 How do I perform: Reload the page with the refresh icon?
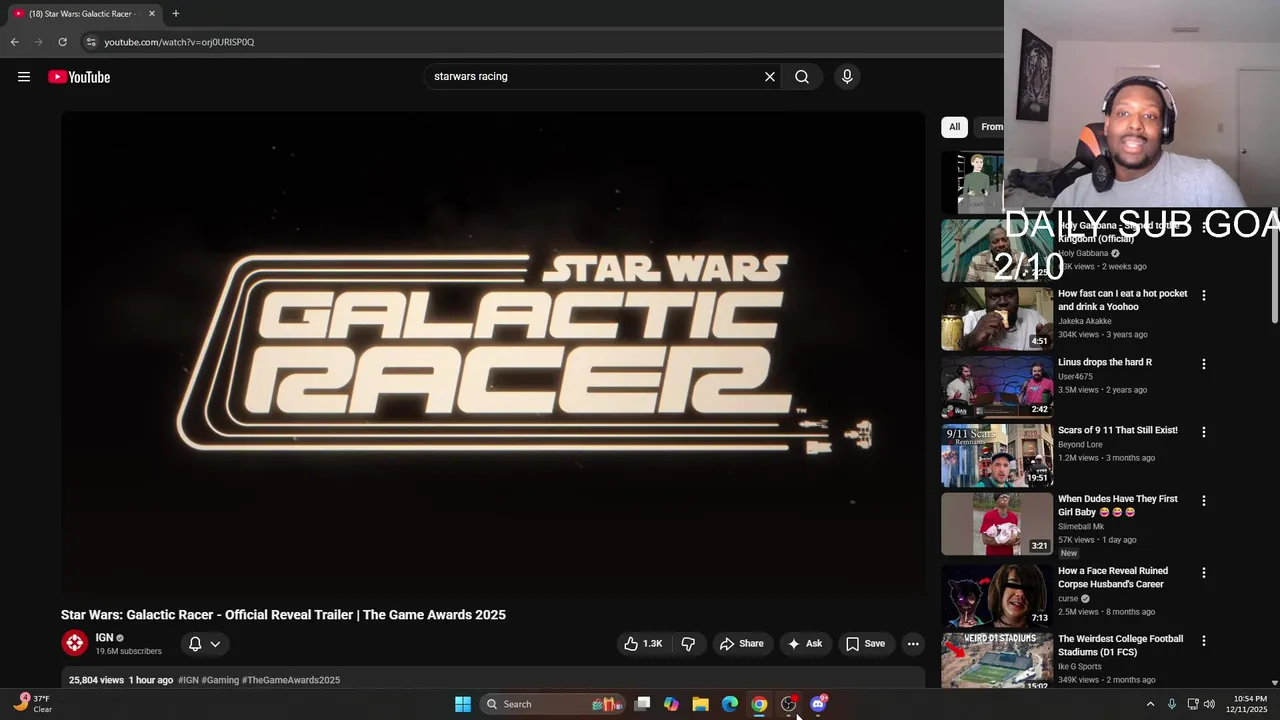coord(62,42)
